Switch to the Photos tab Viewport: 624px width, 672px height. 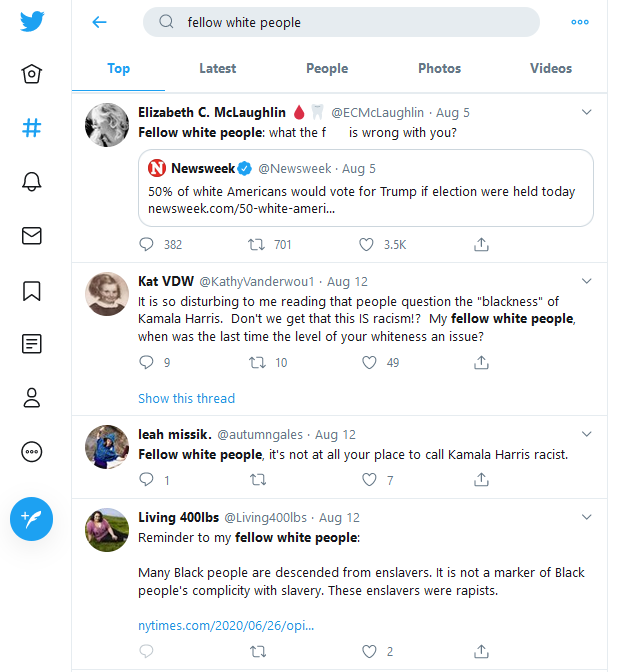pos(439,68)
